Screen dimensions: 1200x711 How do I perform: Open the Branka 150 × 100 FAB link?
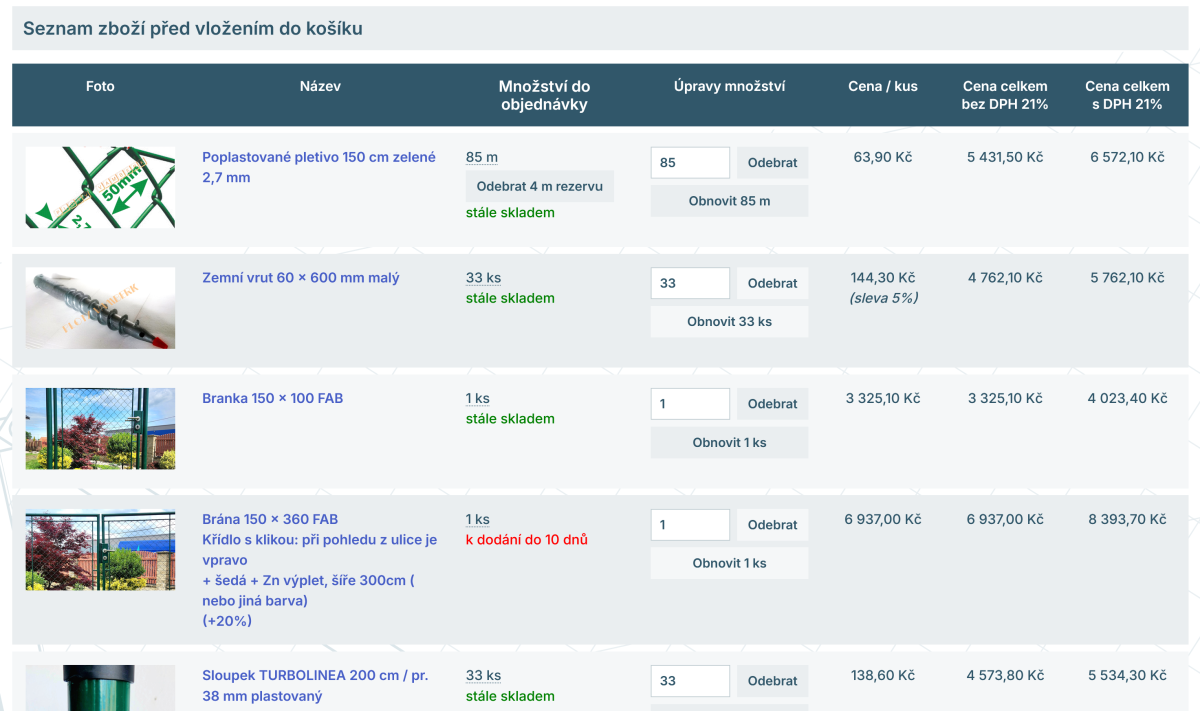tap(272, 398)
